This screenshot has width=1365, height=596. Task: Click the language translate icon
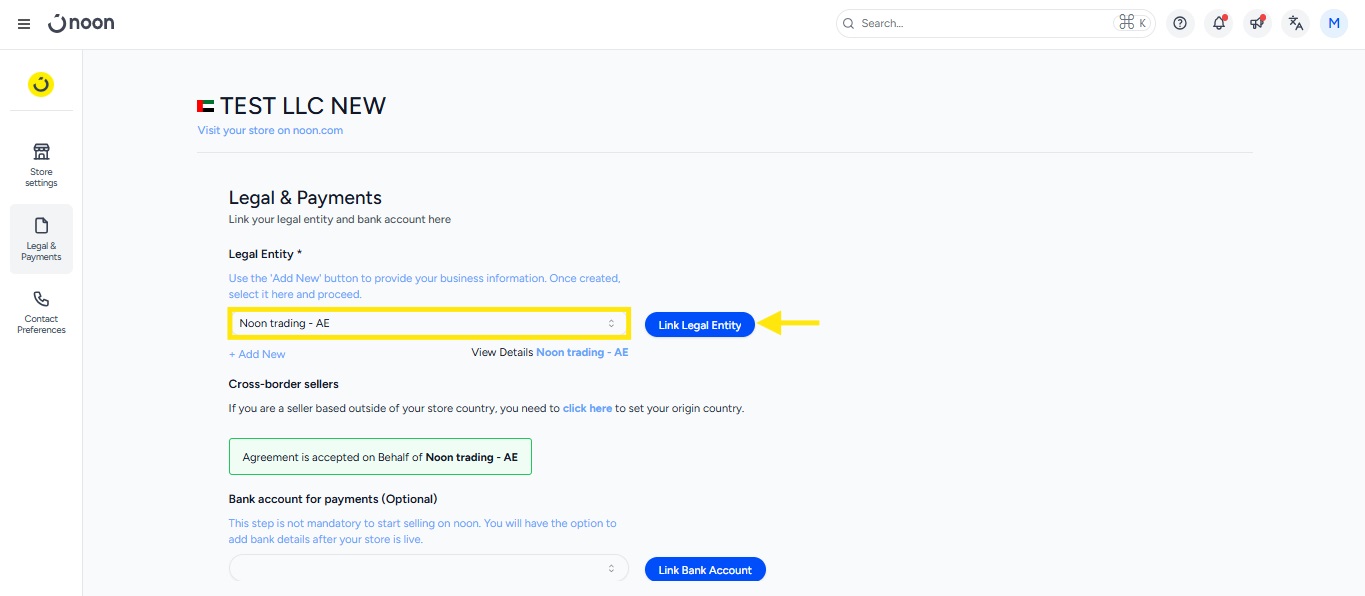(1296, 23)
